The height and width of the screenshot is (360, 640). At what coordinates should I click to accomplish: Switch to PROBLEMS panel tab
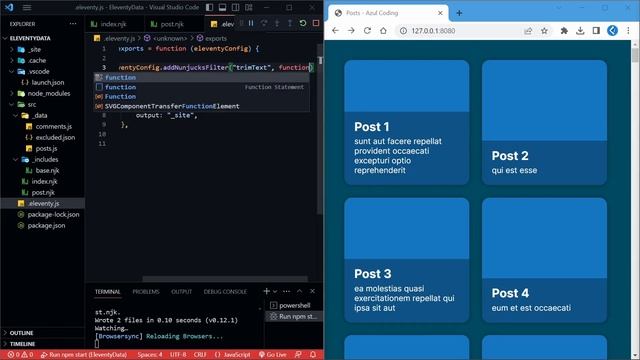(146, 292)
